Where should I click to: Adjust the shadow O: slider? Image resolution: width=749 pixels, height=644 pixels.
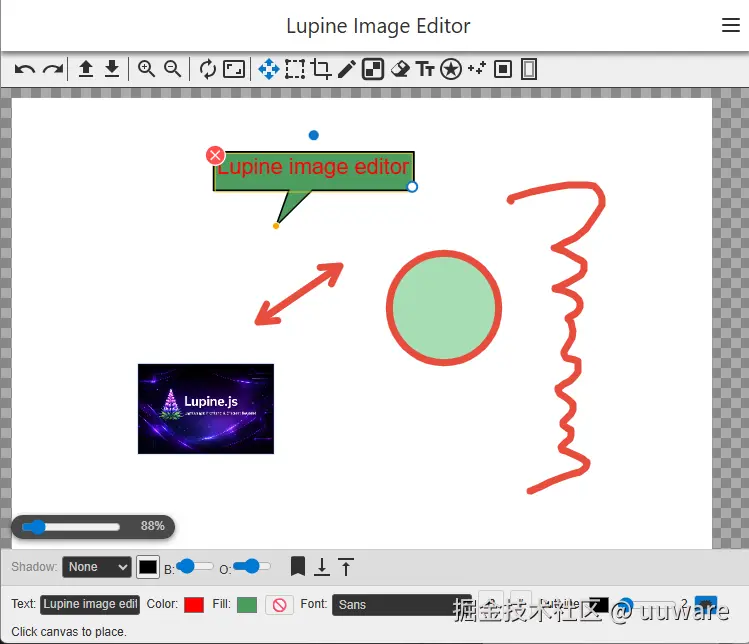pos(252,567)
